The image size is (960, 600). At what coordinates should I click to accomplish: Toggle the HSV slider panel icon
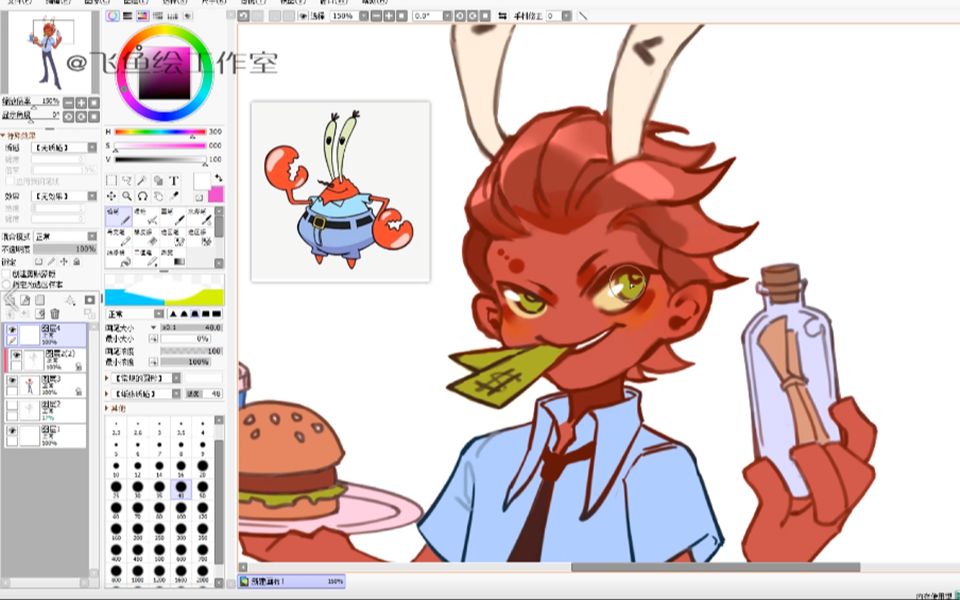(143, 16)
